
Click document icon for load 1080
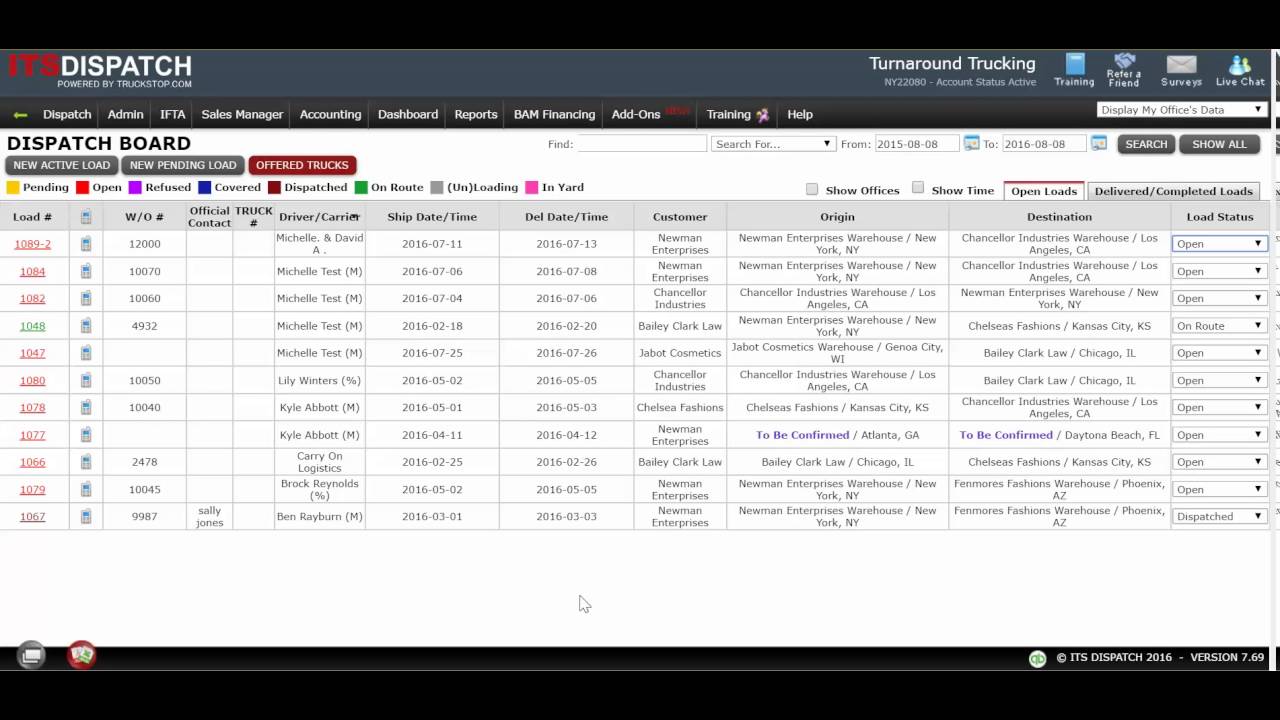coord(86,380)
